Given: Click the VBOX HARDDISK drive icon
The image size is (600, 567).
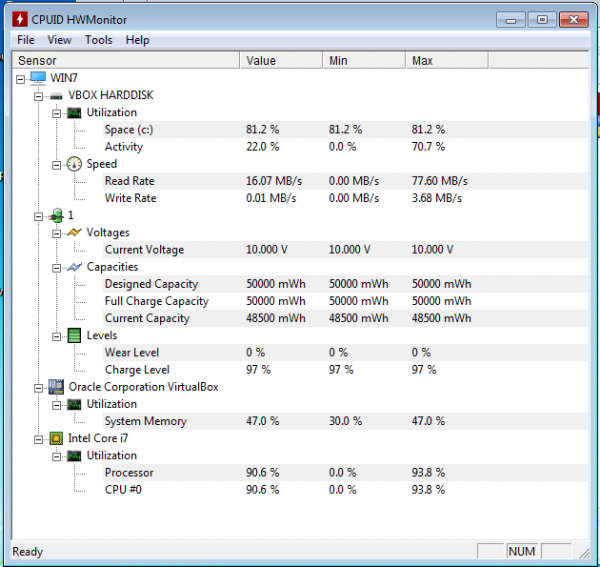Looking at the screenshot, I should pyautogui.click(x=56, y=95).
